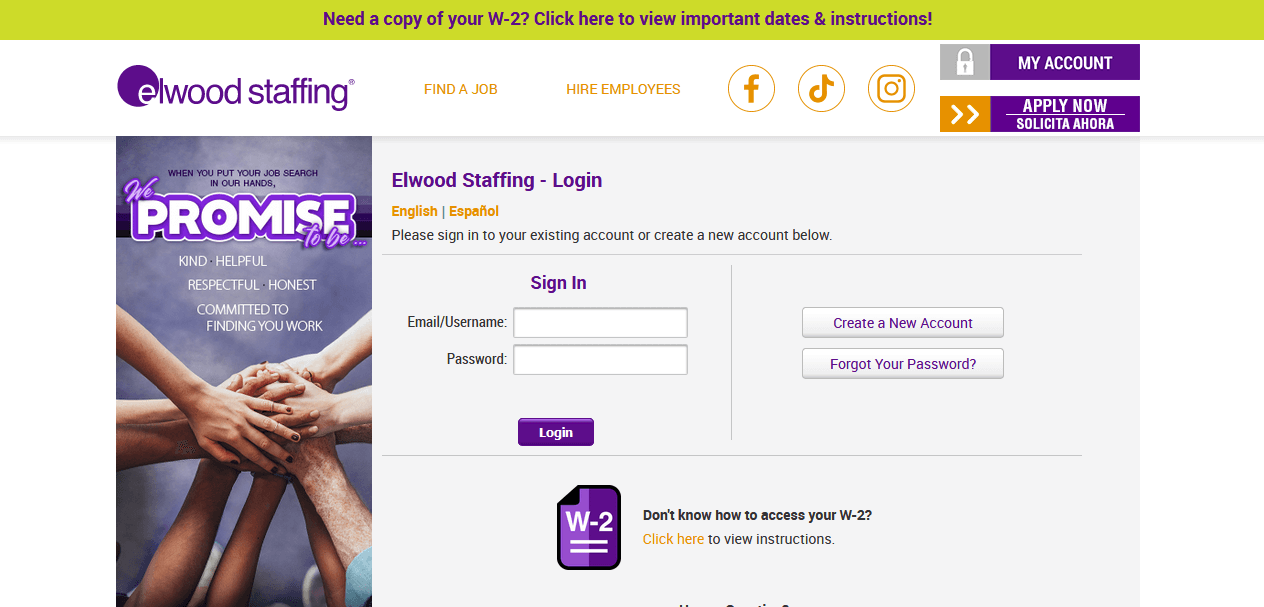Screen dimensions: 1264x607
Task: Click Create a New Account
Action: tap(903, 323)
